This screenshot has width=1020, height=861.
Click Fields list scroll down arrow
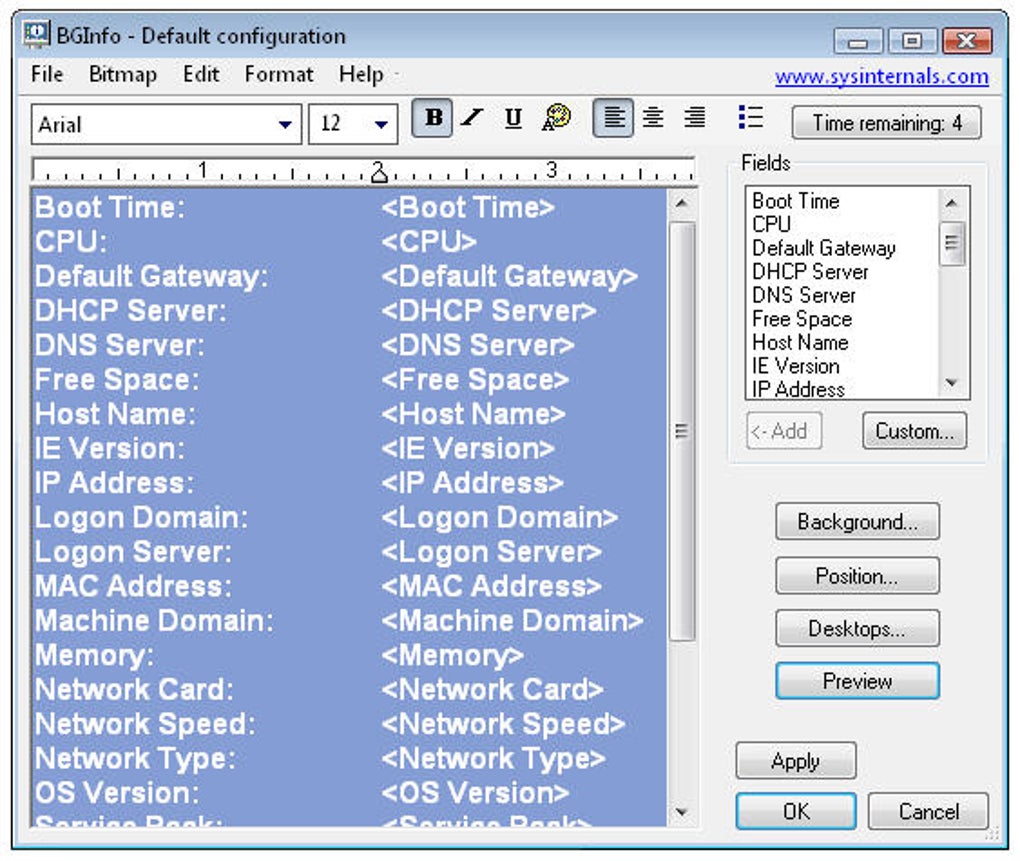coord(952,383)
